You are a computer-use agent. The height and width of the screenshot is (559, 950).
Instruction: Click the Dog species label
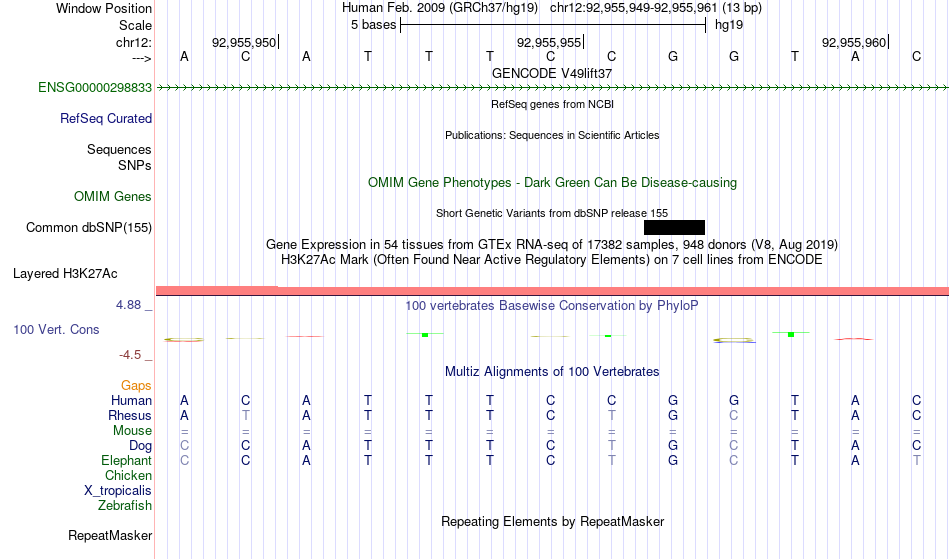click(x=141, y=446)
